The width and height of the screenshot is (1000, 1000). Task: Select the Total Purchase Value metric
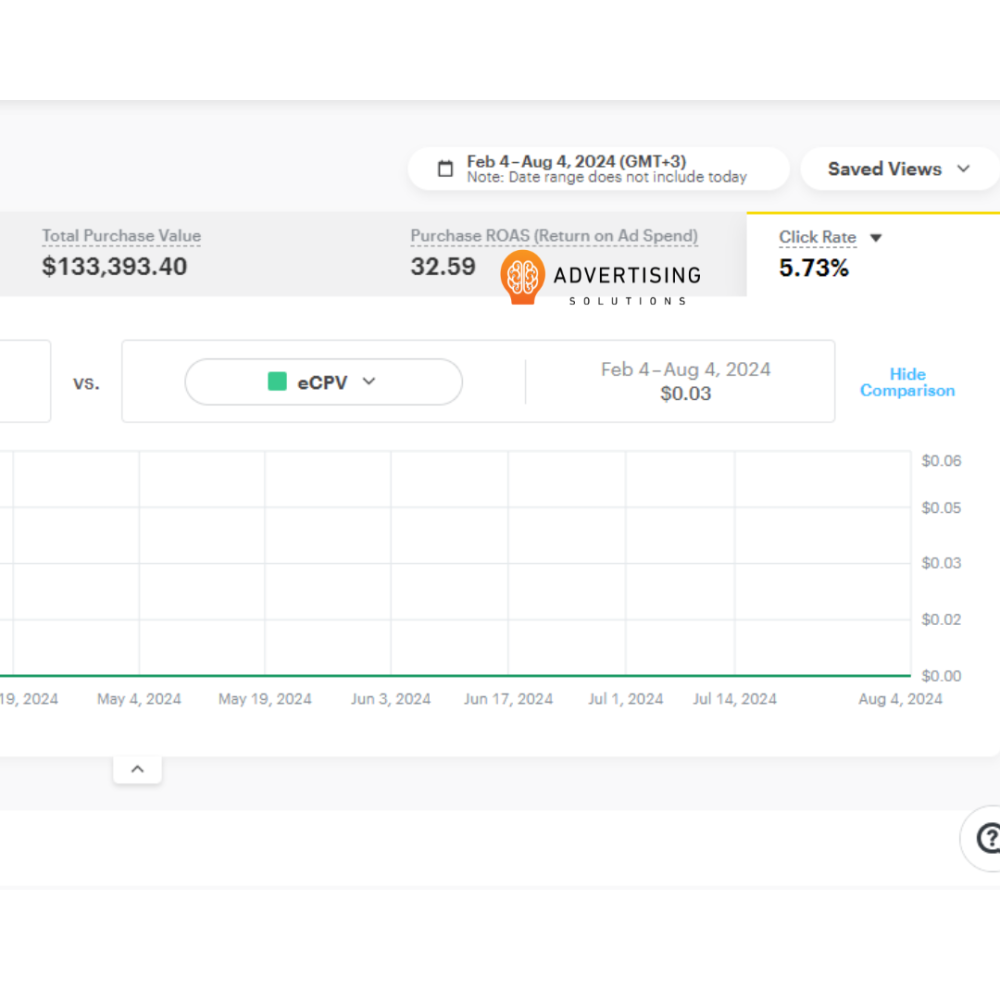click(x=121, y=237)
